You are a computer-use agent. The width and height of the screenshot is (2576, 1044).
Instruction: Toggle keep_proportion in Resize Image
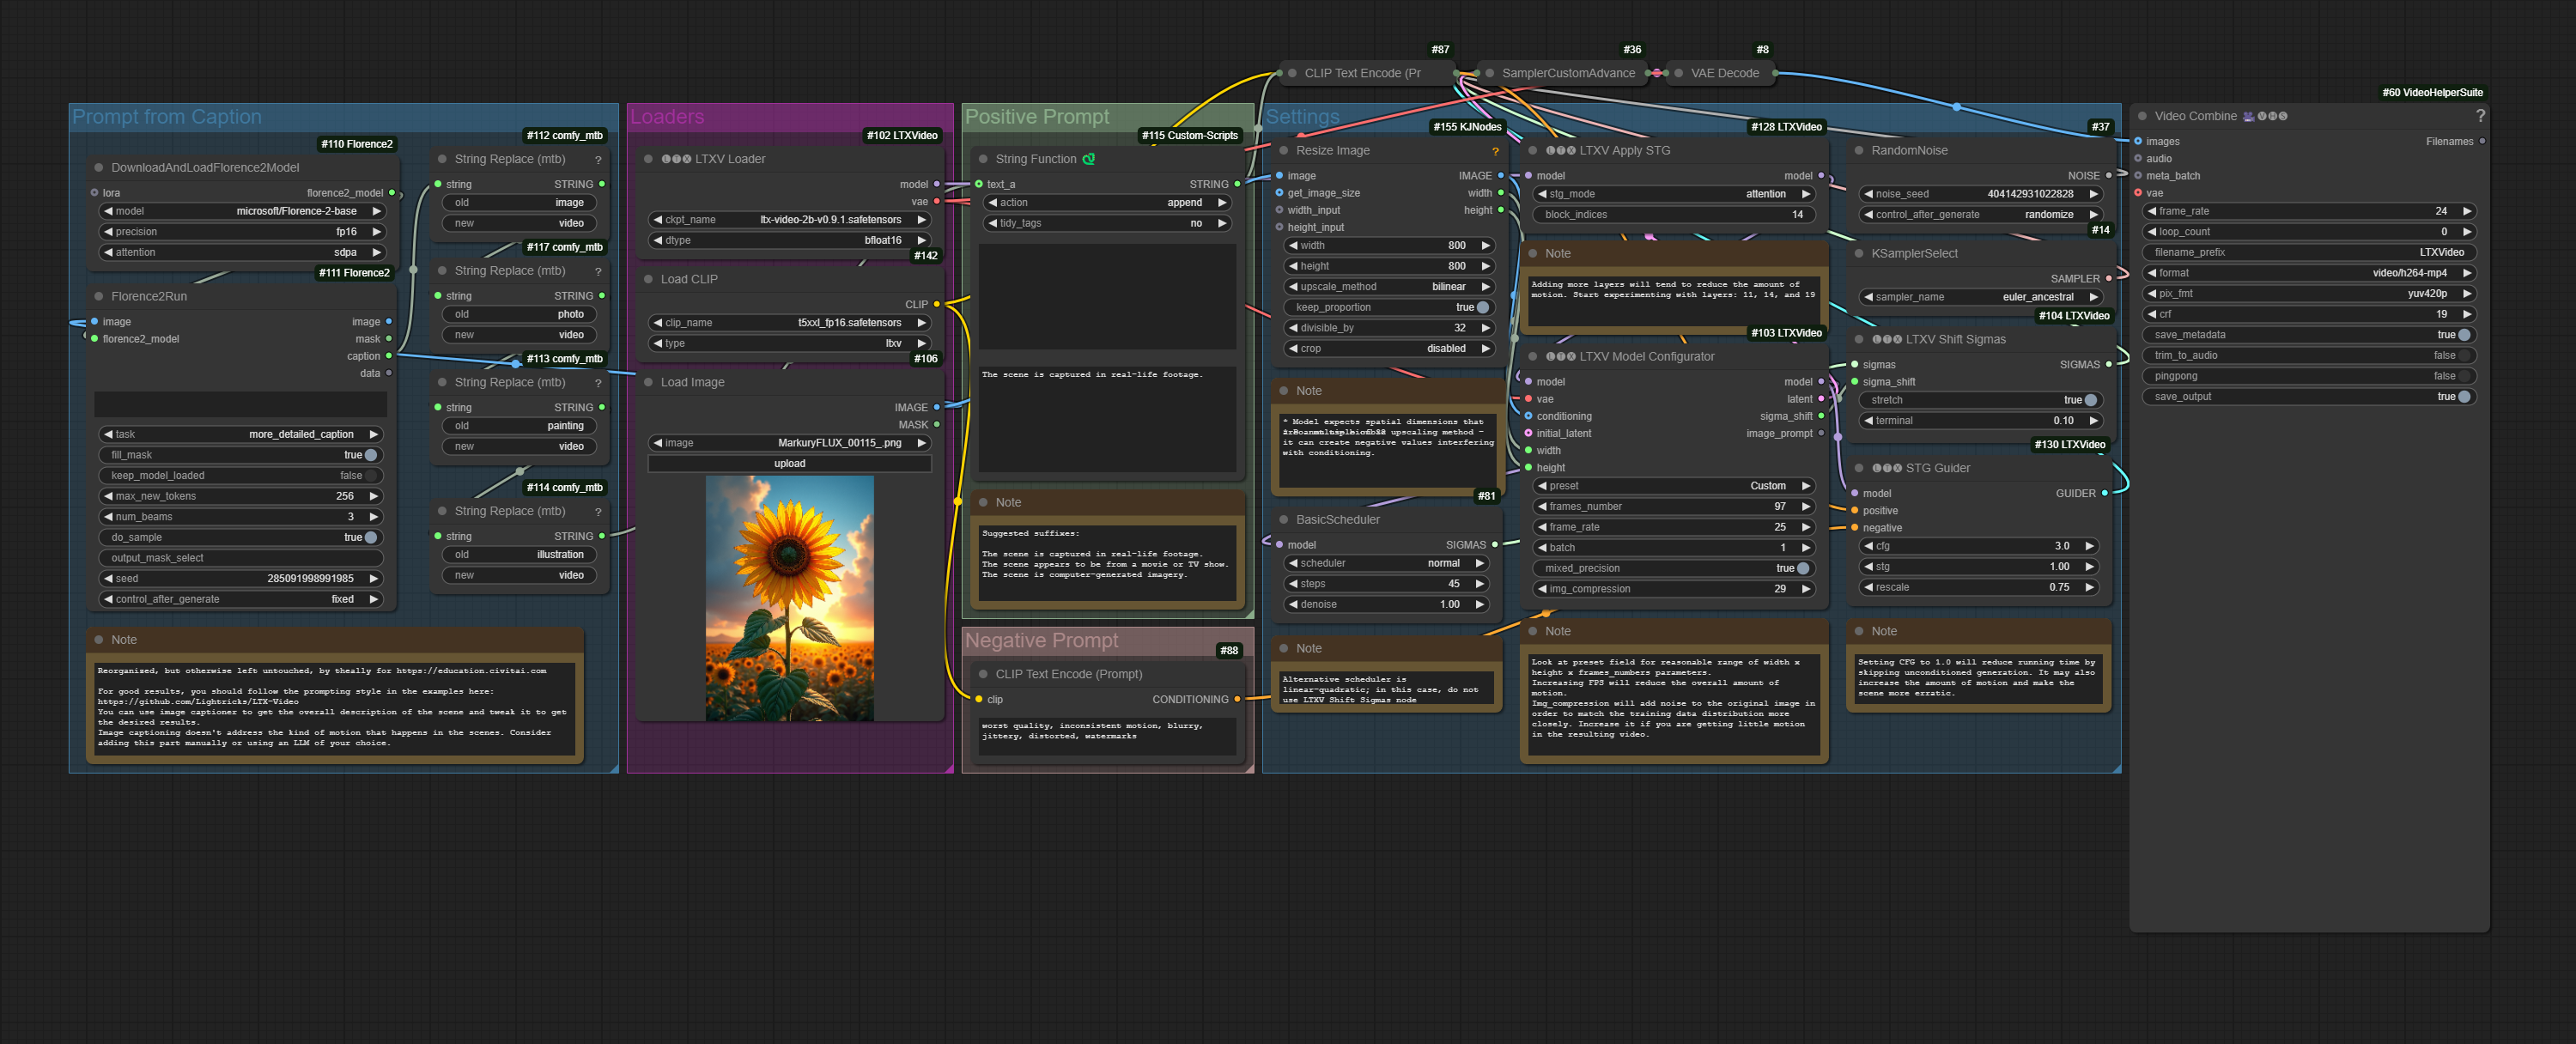(1482, 307)
